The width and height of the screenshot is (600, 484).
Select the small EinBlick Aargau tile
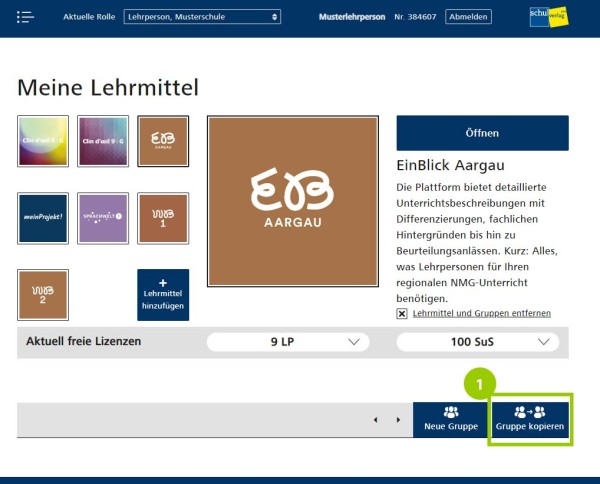pyautogui.click(x=163, y=141)
